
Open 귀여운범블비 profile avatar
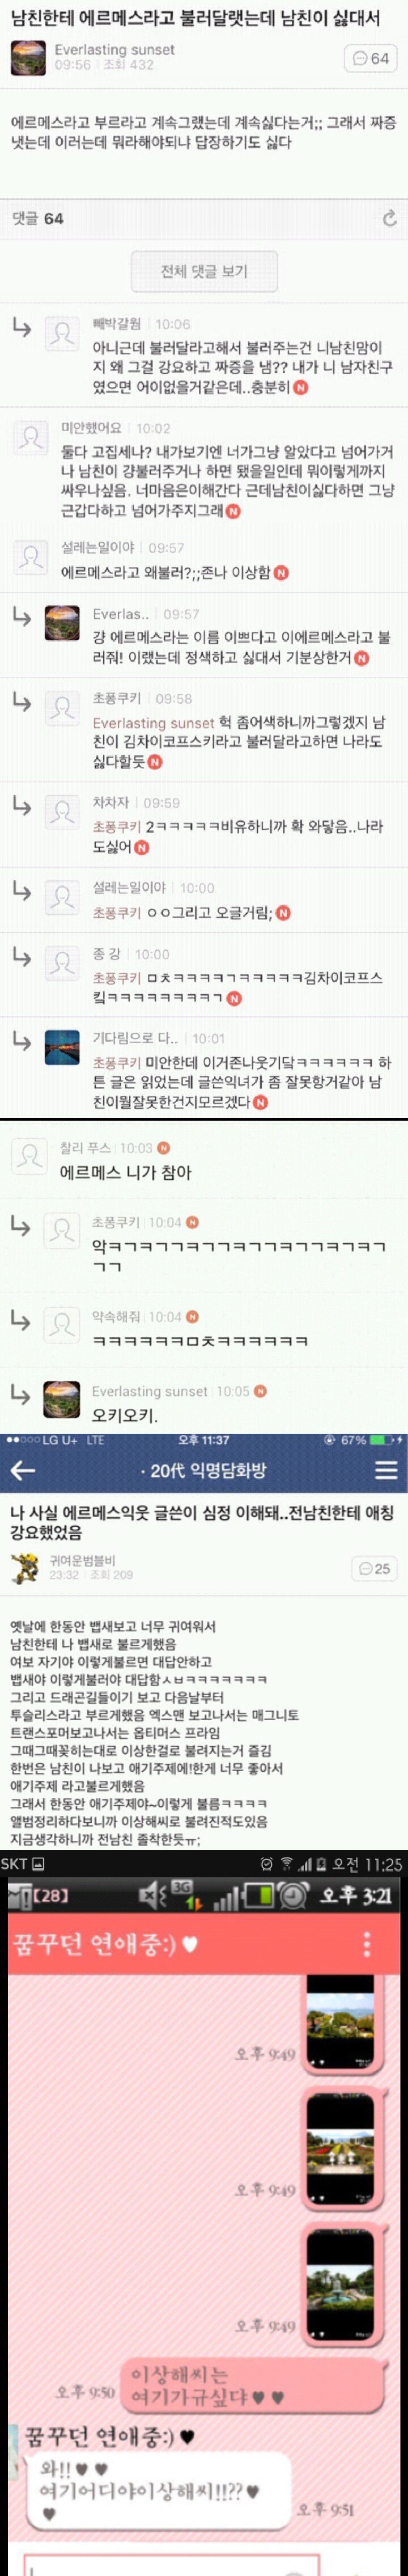tap(25, 1567)
